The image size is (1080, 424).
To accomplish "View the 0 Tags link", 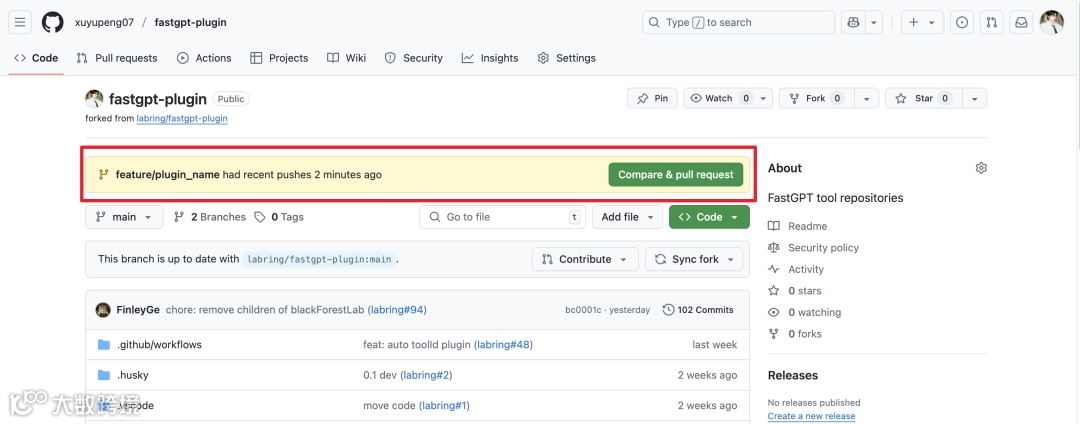I will pos(279,217).
